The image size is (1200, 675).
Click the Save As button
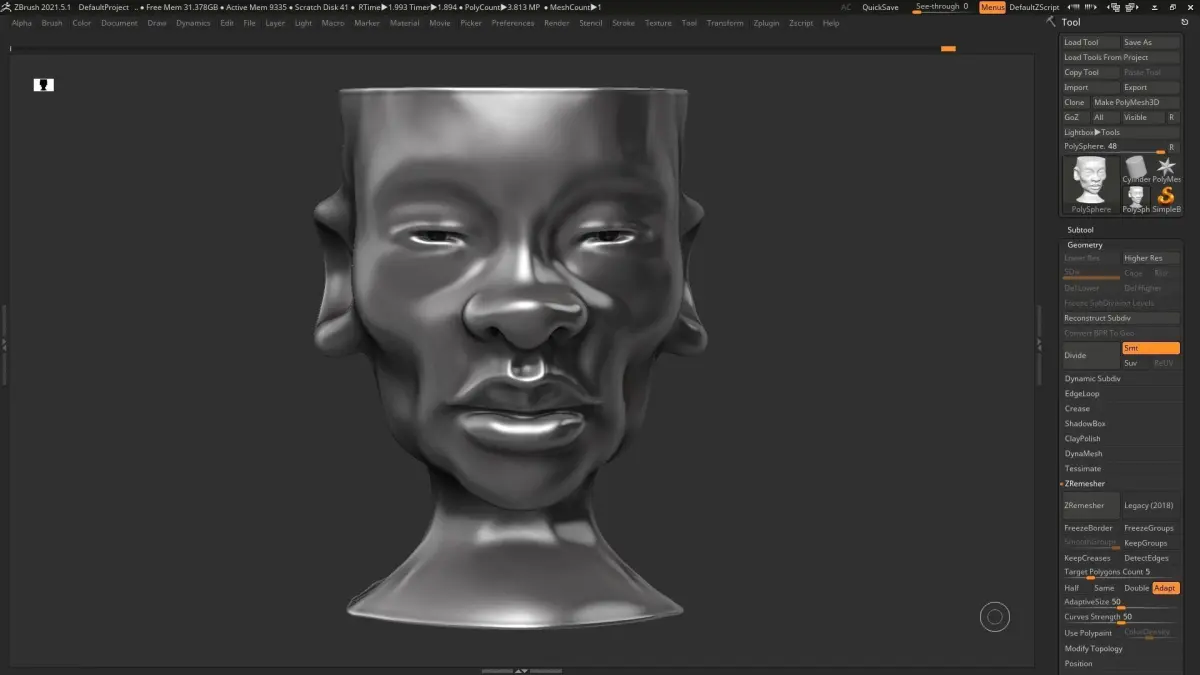point(1150,42)
